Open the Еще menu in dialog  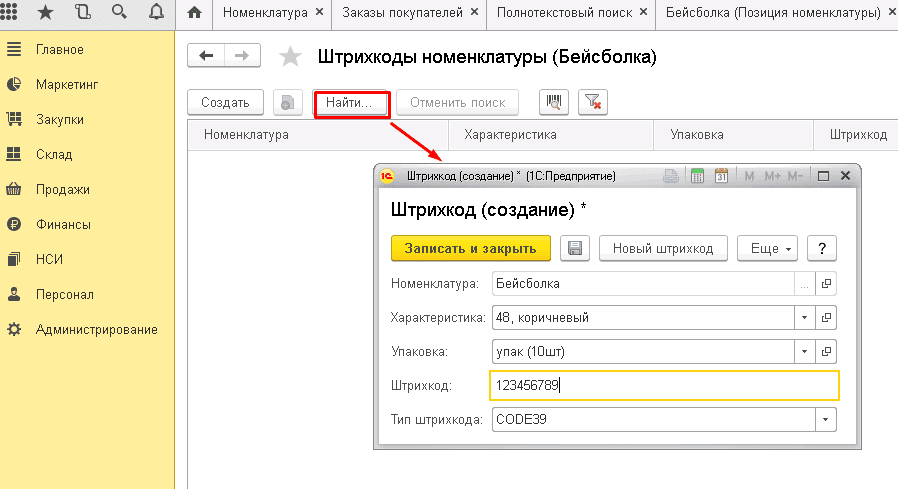coord(768,248)
